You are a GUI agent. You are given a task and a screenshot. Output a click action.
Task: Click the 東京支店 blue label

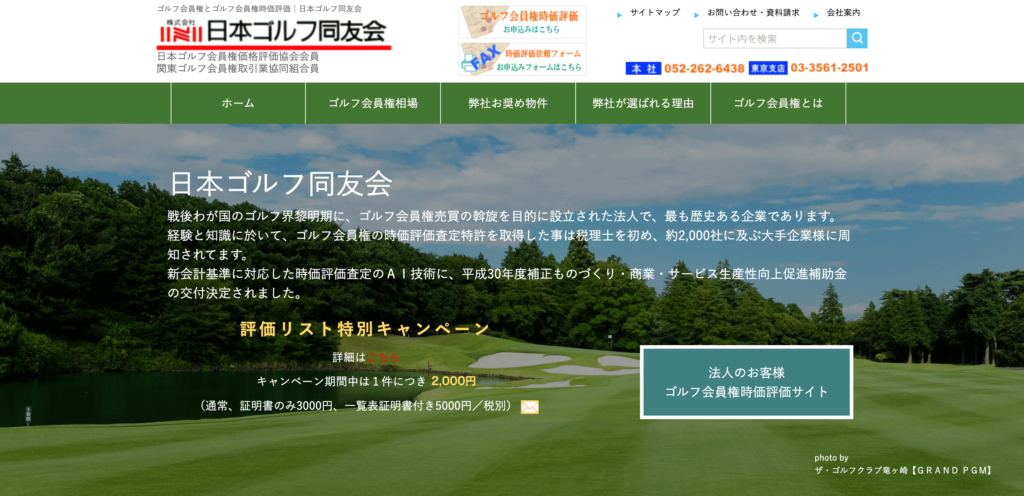[768, 68]
